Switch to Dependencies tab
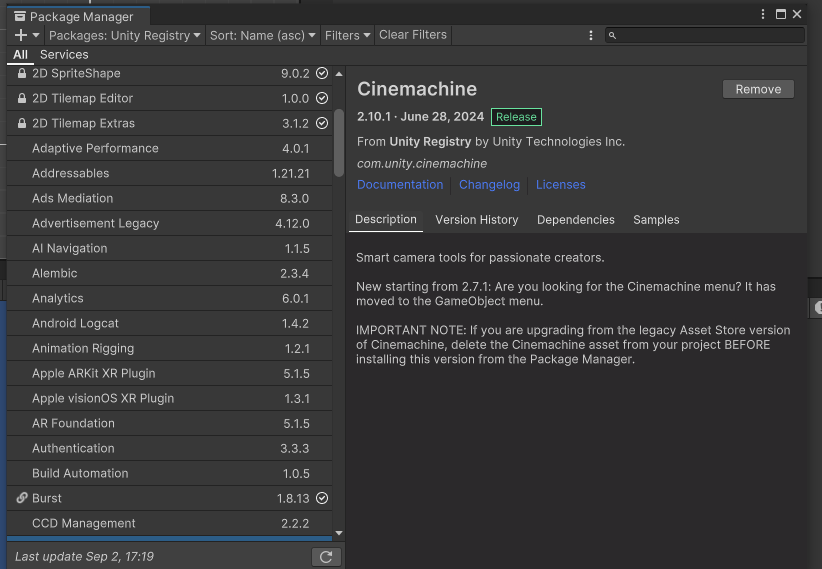The image size is (822, 569). [576, 220]
